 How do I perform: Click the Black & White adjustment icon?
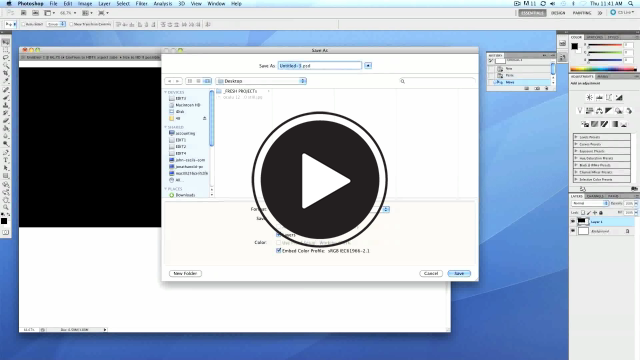coord(609,111)
